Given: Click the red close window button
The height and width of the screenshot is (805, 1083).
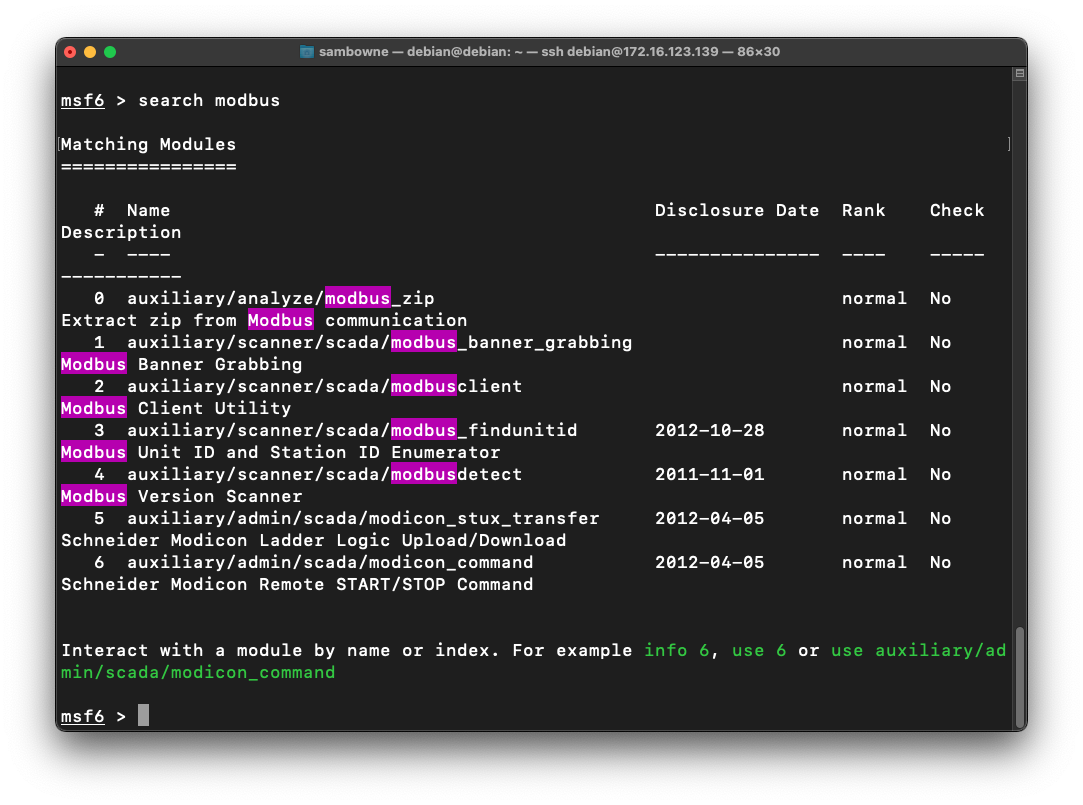Looking at the screenshot, I should click(70, 52).
